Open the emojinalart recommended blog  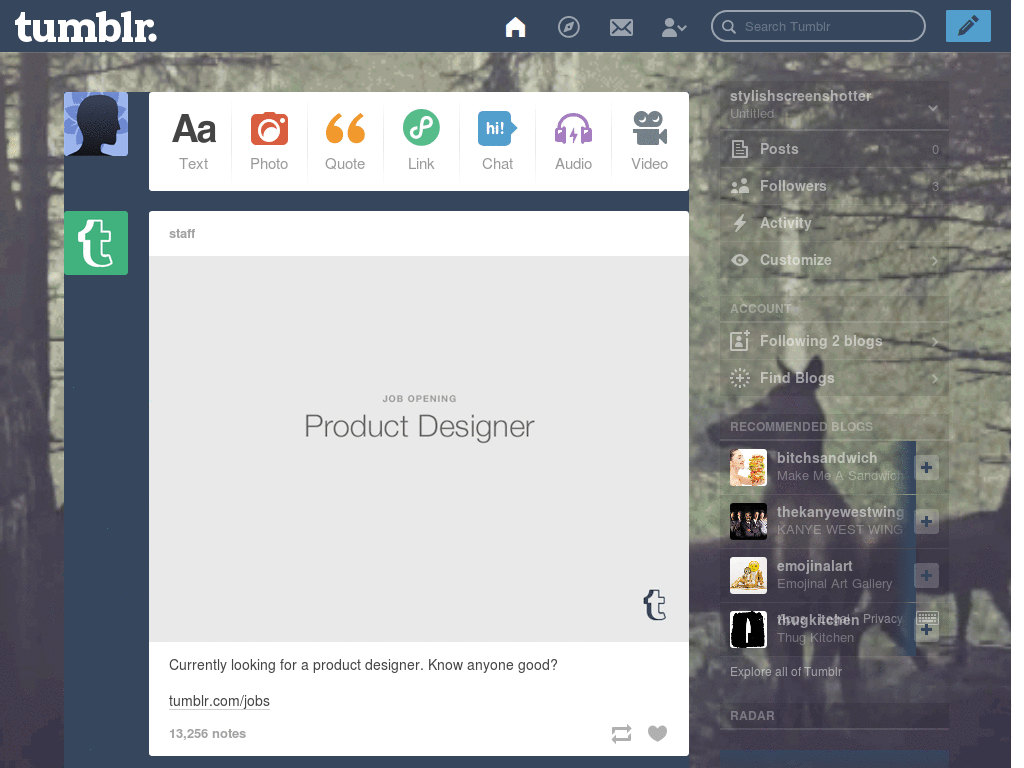click(x=814, y=566)
